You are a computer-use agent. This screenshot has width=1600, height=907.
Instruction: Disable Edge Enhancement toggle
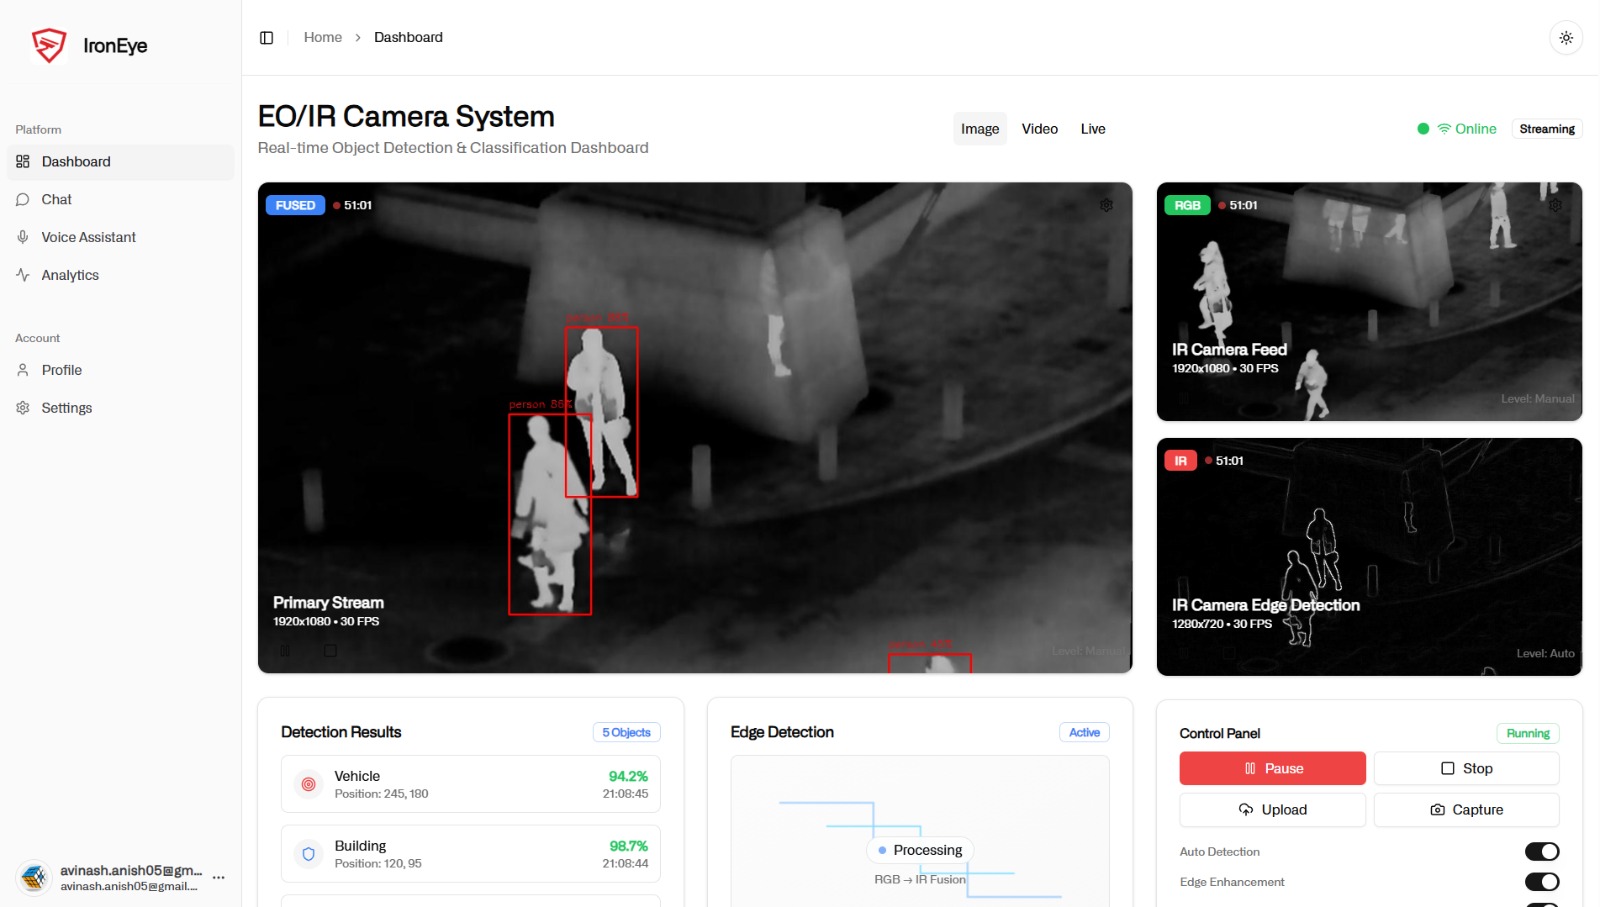point(1541,882)
